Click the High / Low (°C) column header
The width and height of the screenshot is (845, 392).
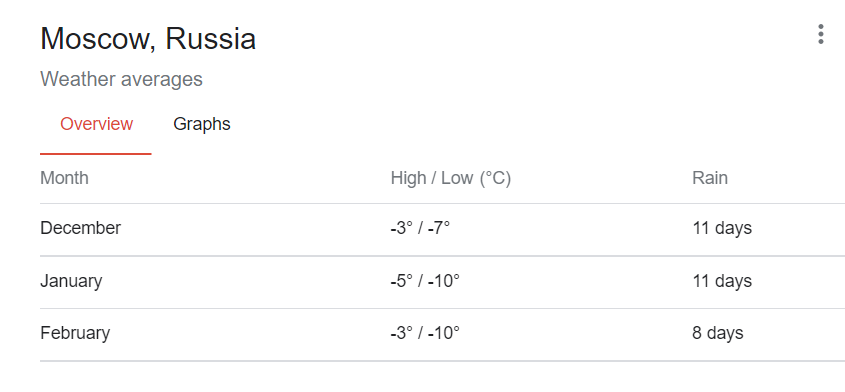pyautogui.click(x=451, y=178)
